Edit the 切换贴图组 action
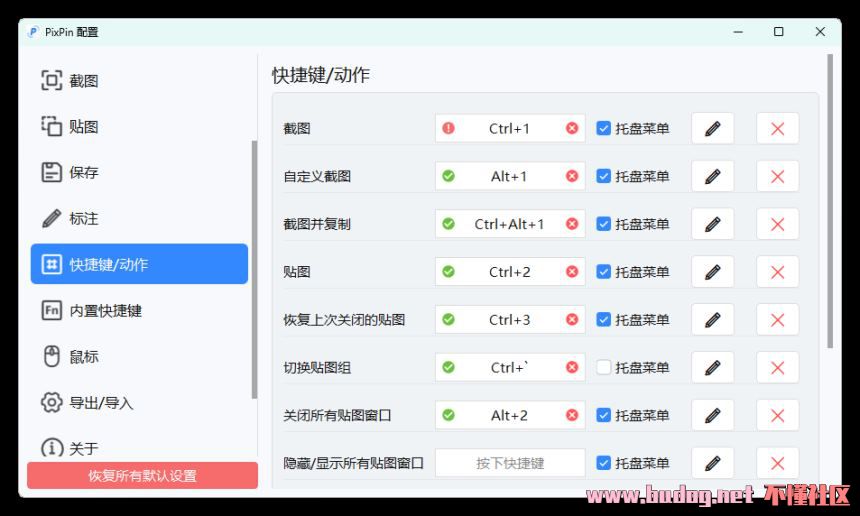Screen dimensions: 860x516 point(712,367)
